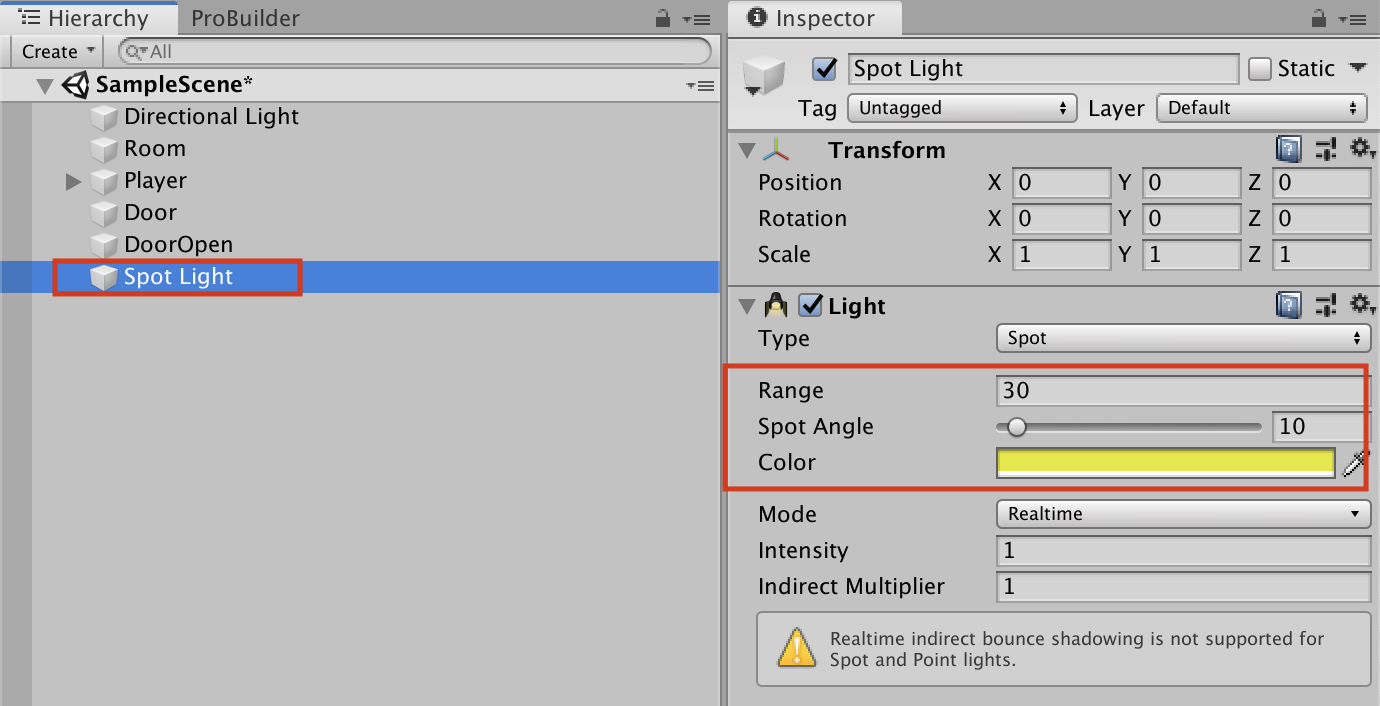Image resolution: width=1380 pixels, height=706 pixels.
Task: Click the Range input field
Action: point(1182,390)
